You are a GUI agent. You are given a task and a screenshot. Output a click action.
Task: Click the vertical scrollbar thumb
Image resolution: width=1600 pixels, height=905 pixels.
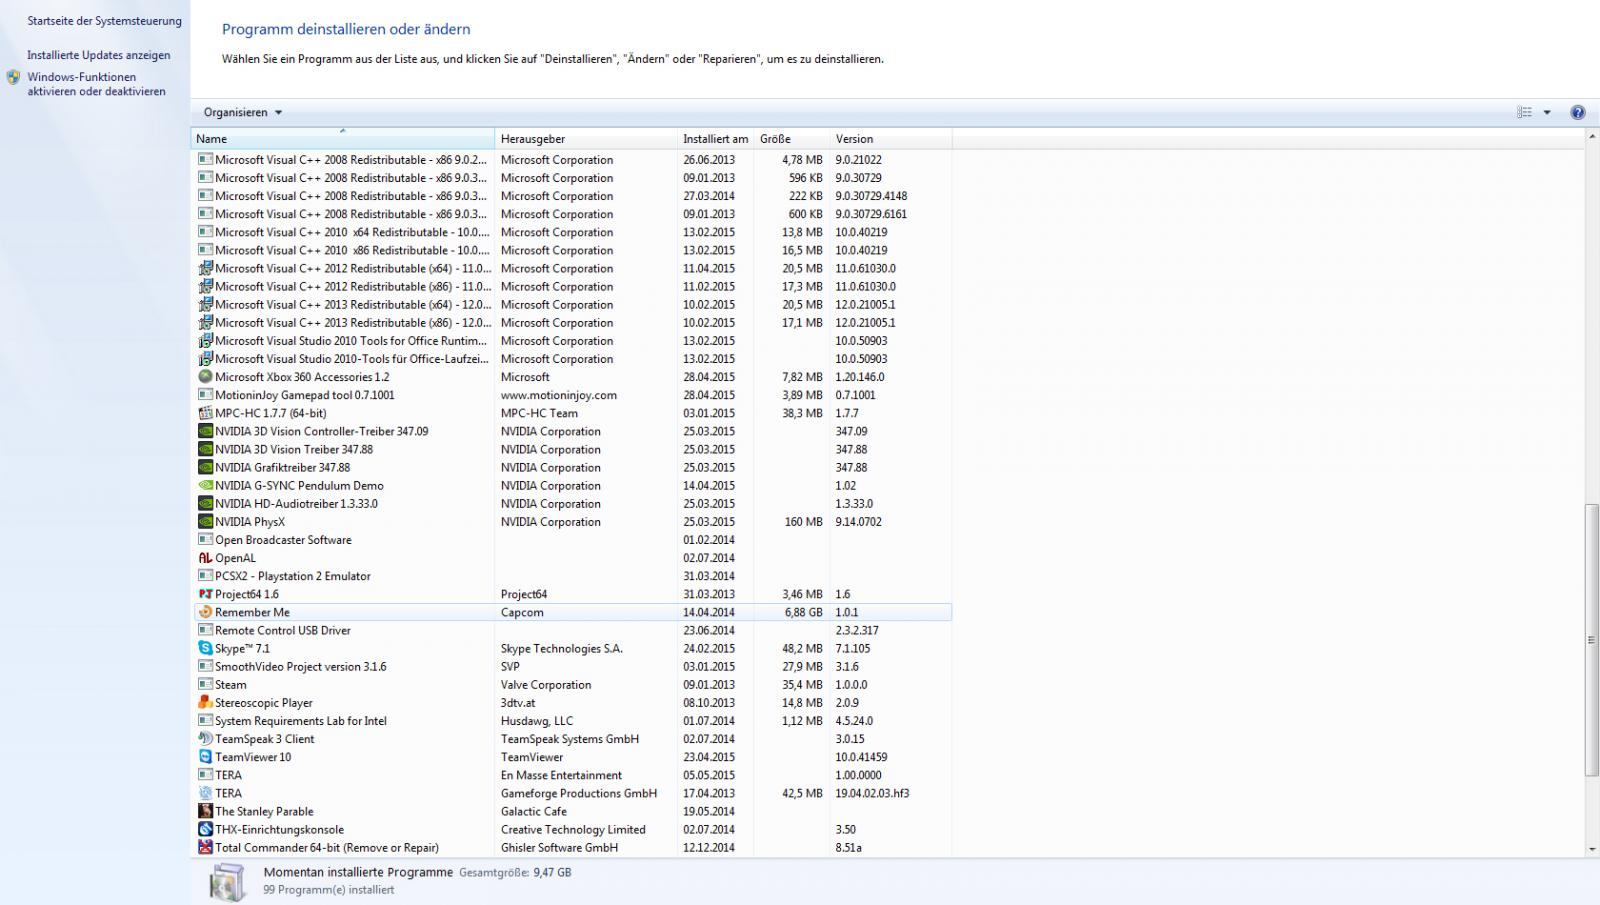coord(1592,640)
